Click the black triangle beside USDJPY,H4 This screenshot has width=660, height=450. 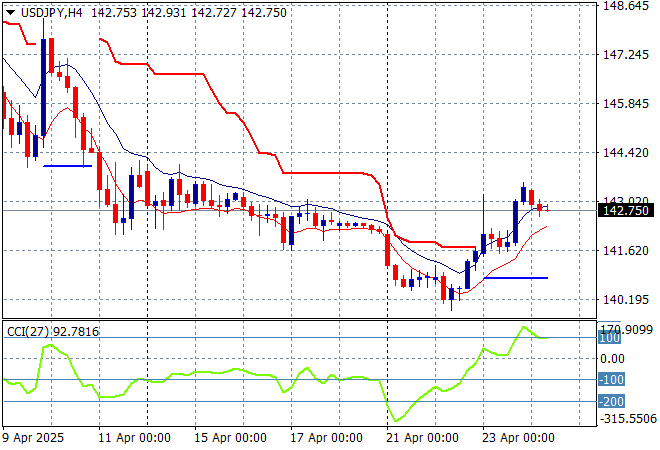click(10, 13)
